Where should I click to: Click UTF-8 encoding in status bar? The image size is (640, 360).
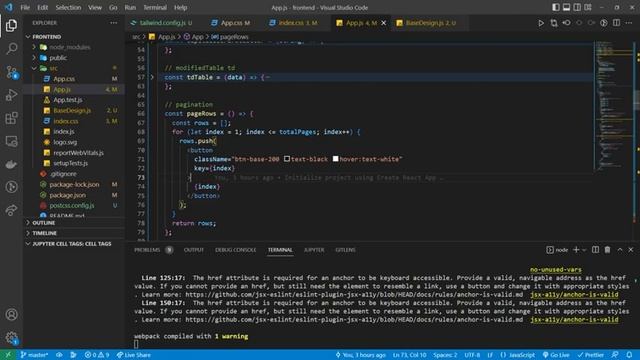(x=472, y=355)
